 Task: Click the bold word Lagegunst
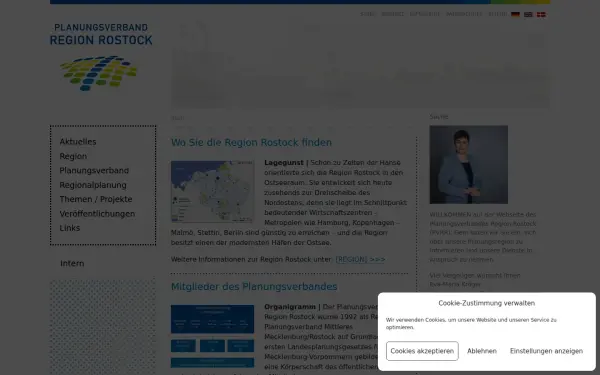[x=284, y=163]
